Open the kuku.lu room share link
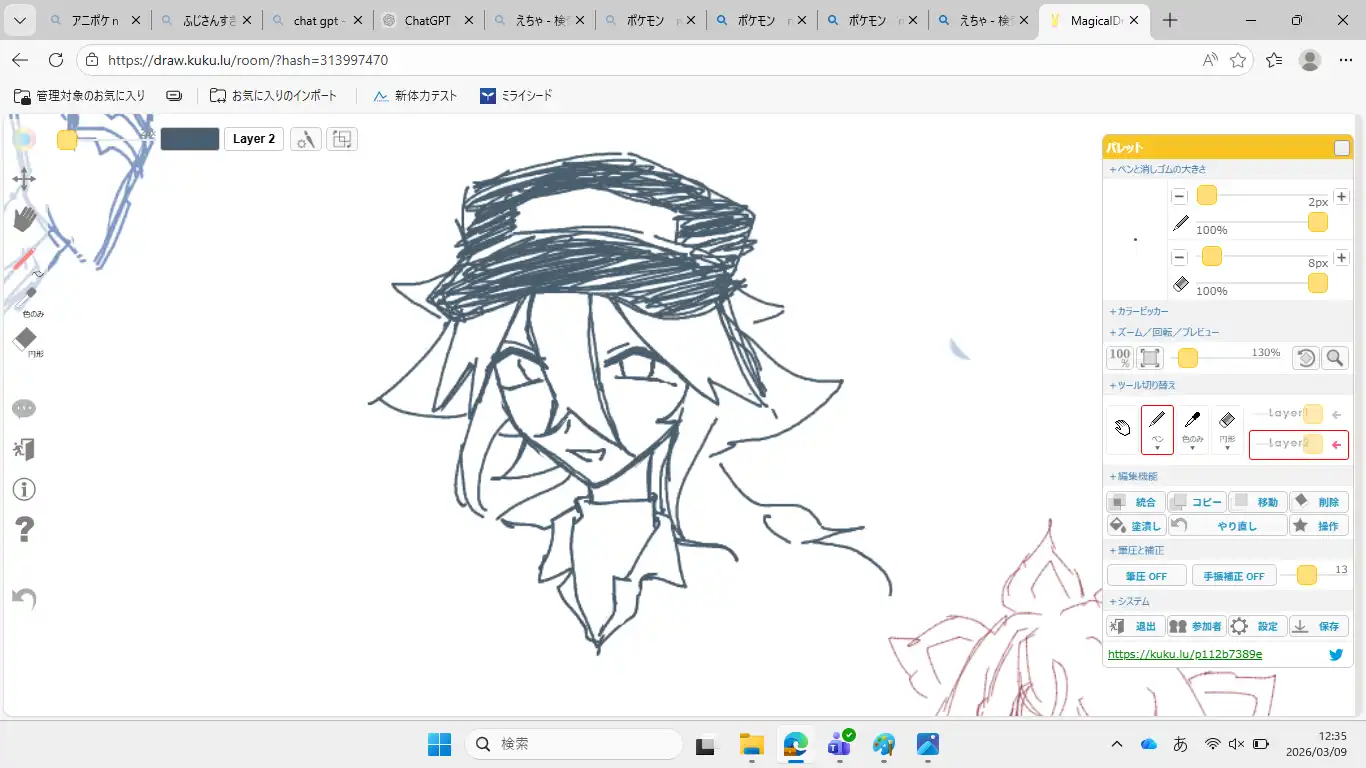Viewport: 1366px width, 768px height. [1185, 655]
